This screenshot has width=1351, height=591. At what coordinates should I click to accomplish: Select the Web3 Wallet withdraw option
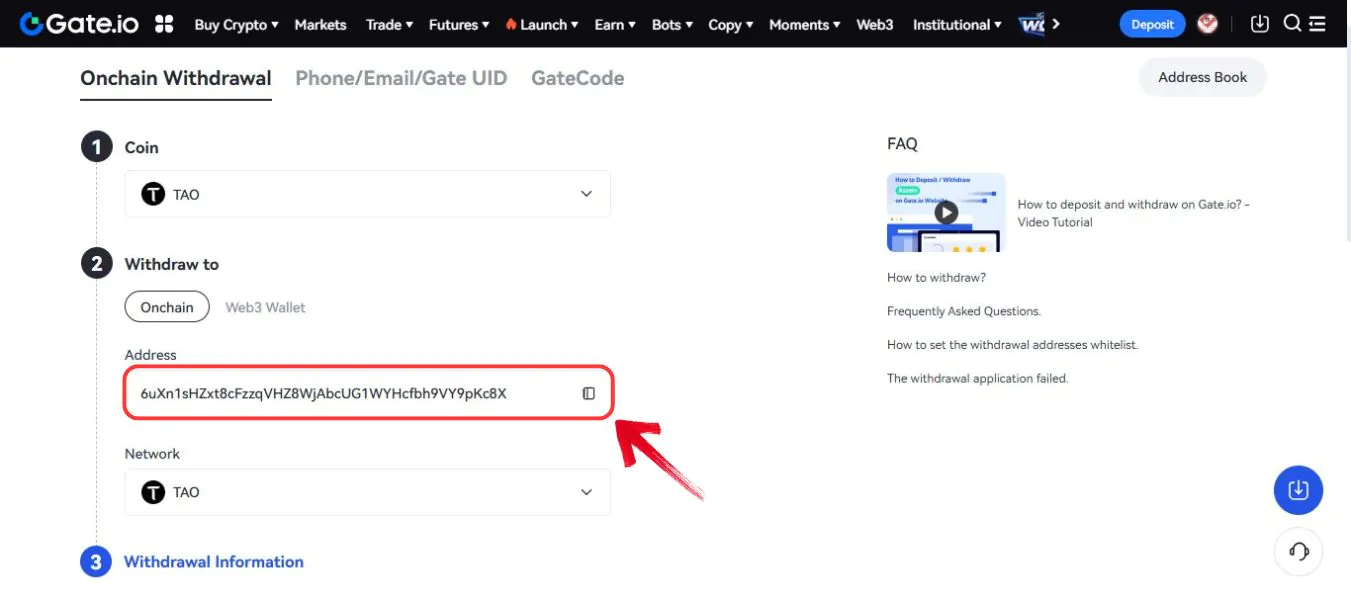[x=265, y=307]
